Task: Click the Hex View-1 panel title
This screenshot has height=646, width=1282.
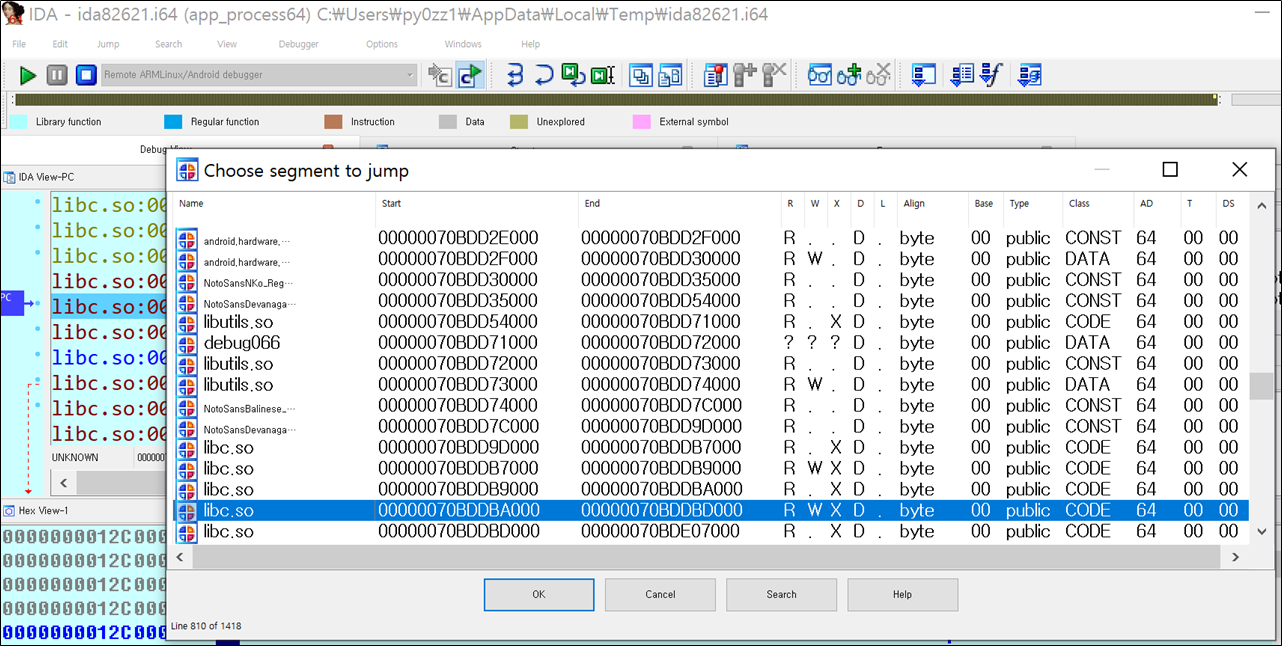Action: coord(44,510)
